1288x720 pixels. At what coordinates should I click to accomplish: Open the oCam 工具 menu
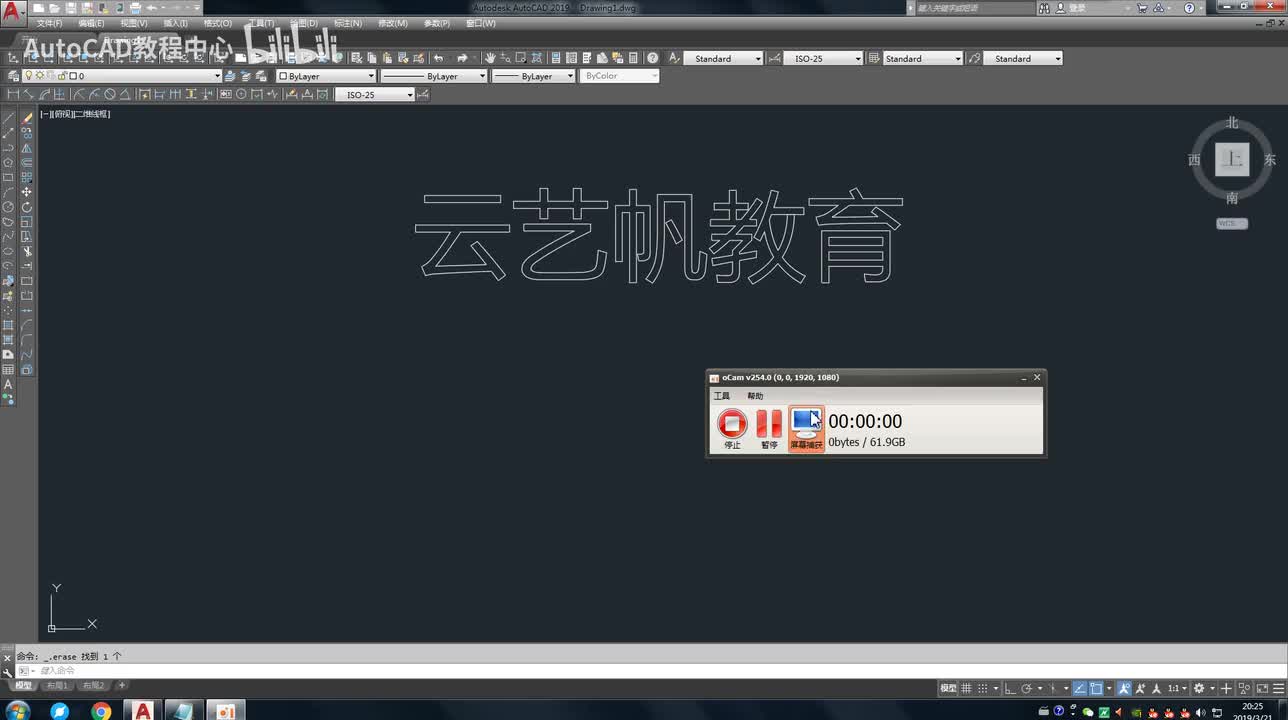pos(721,396)
